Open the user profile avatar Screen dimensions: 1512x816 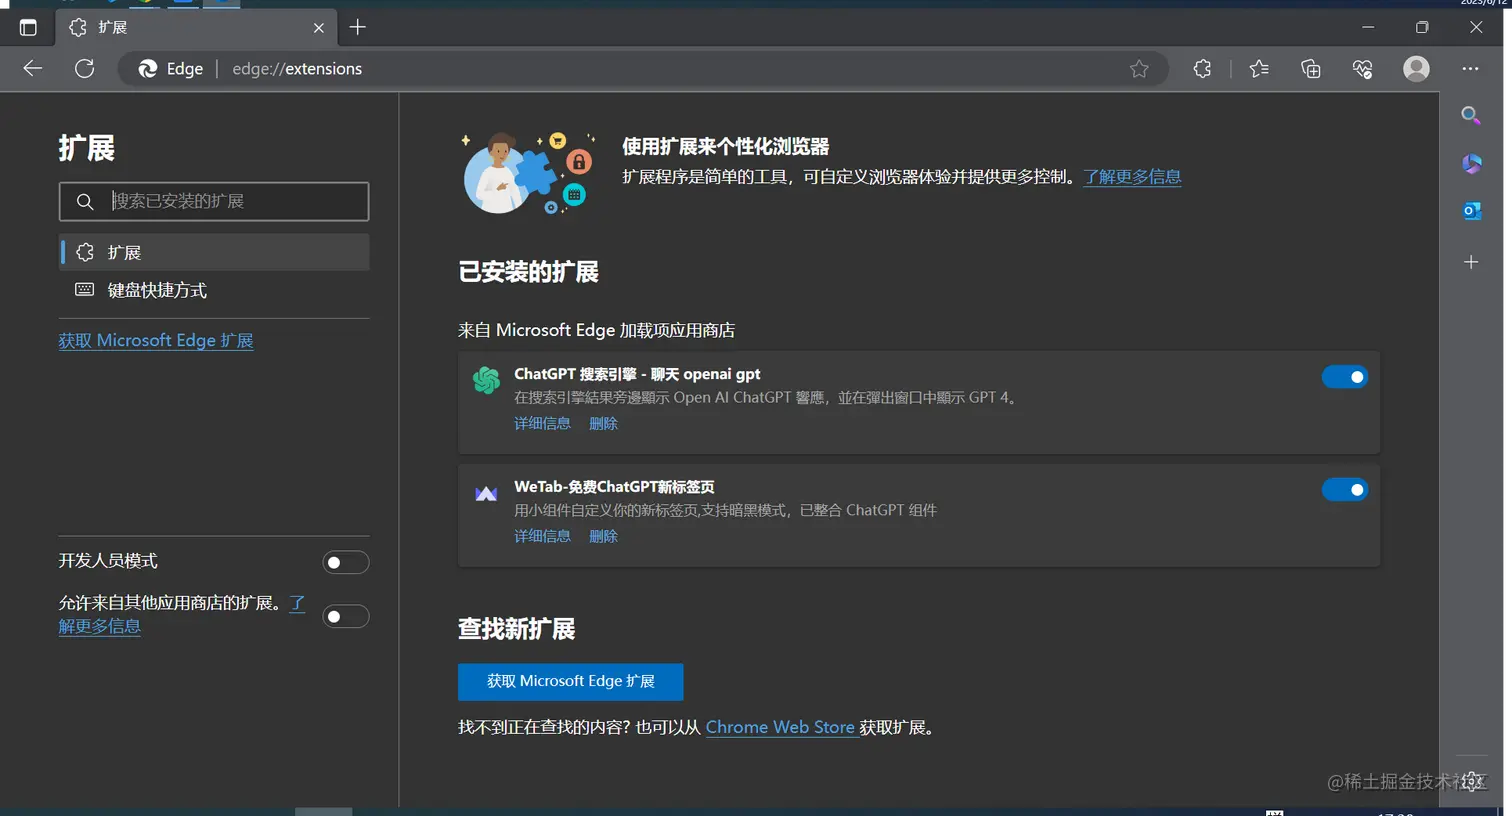[x=1416, y=68]
